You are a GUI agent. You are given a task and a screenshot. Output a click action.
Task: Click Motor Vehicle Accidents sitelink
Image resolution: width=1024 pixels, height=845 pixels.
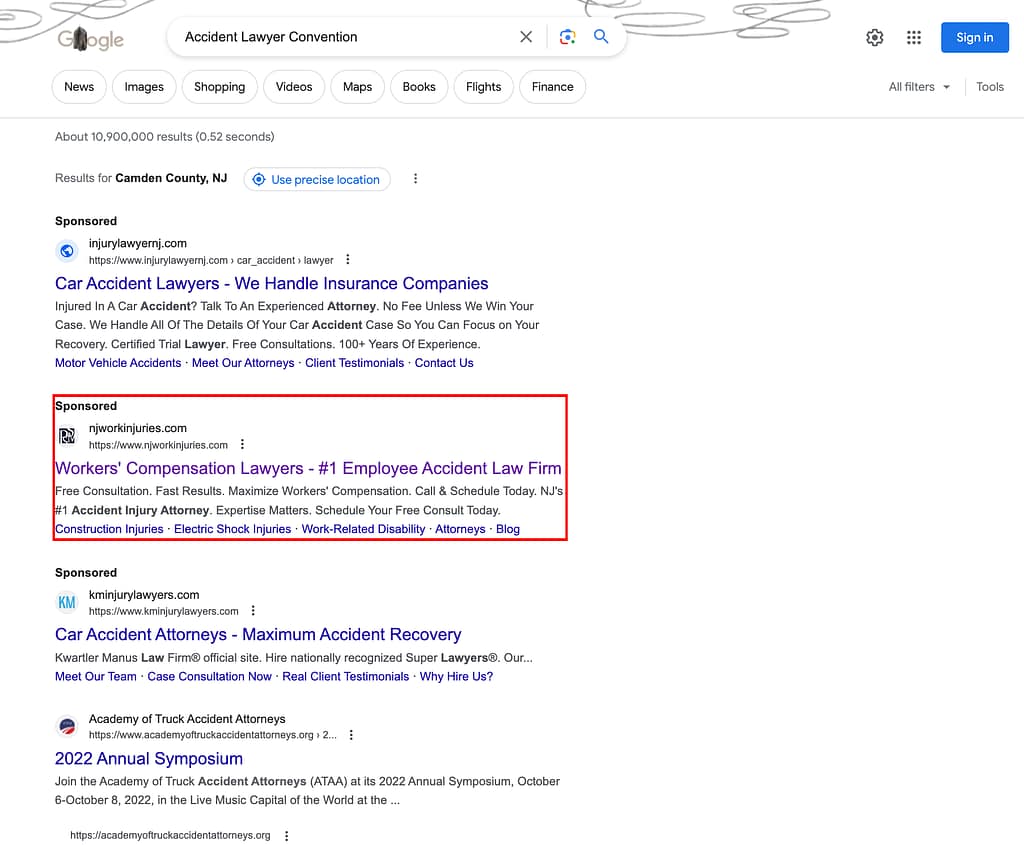tap(118, 363)
